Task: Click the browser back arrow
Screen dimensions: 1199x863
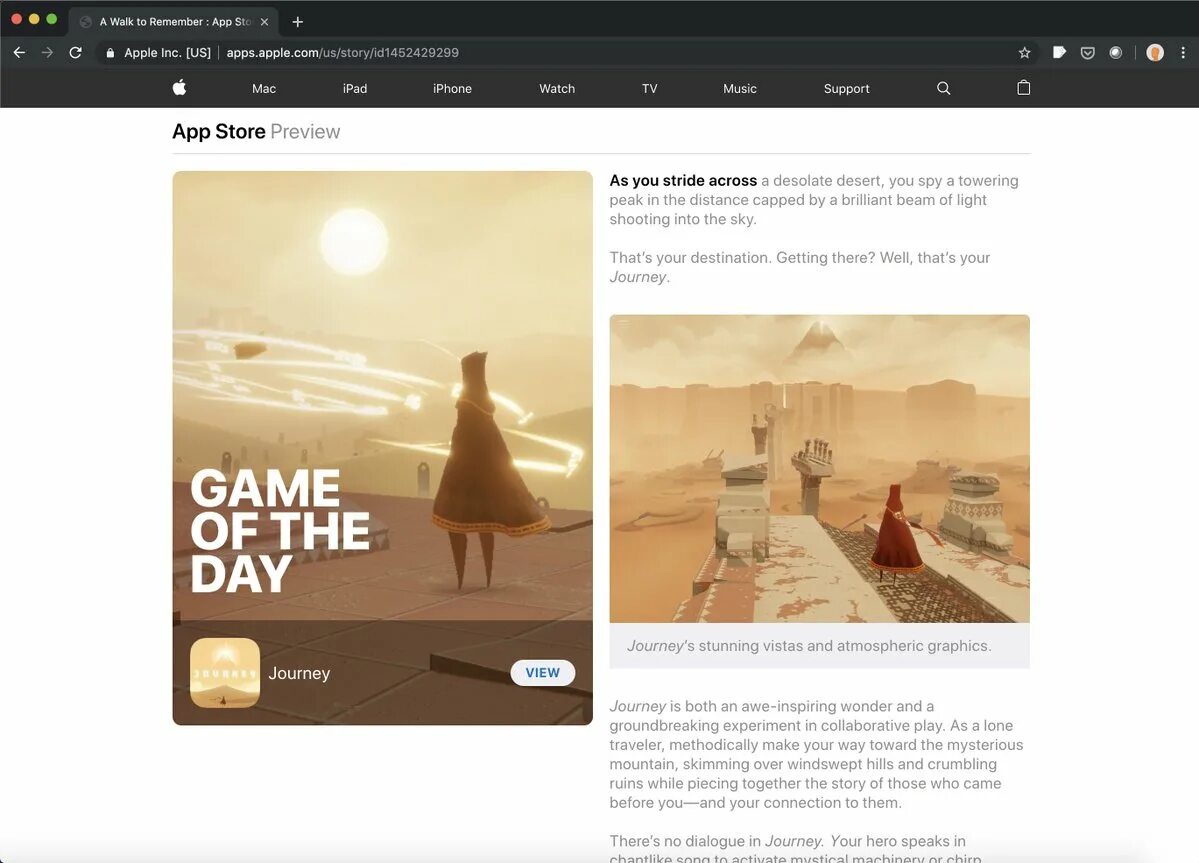Action: [x=19, y=53]
